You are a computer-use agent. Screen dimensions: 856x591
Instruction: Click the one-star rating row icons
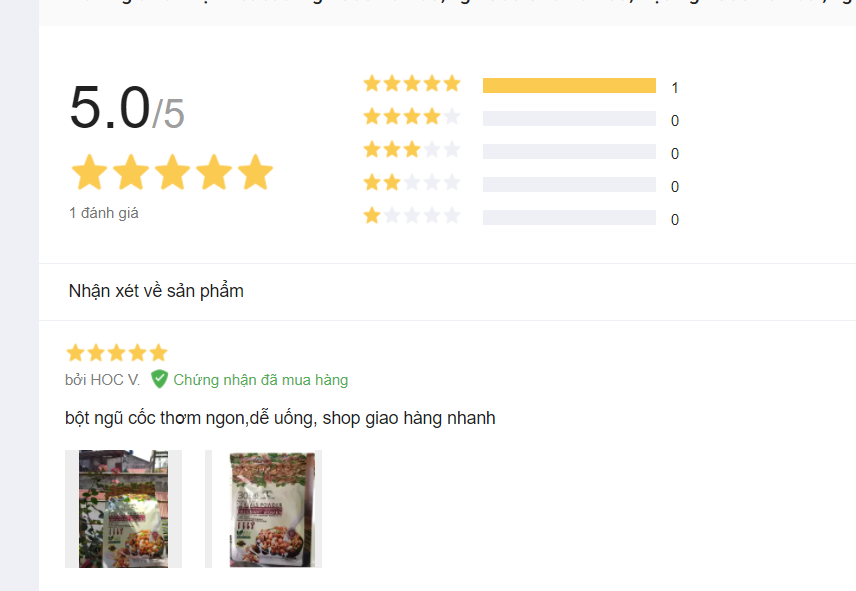tap(411, 216)
